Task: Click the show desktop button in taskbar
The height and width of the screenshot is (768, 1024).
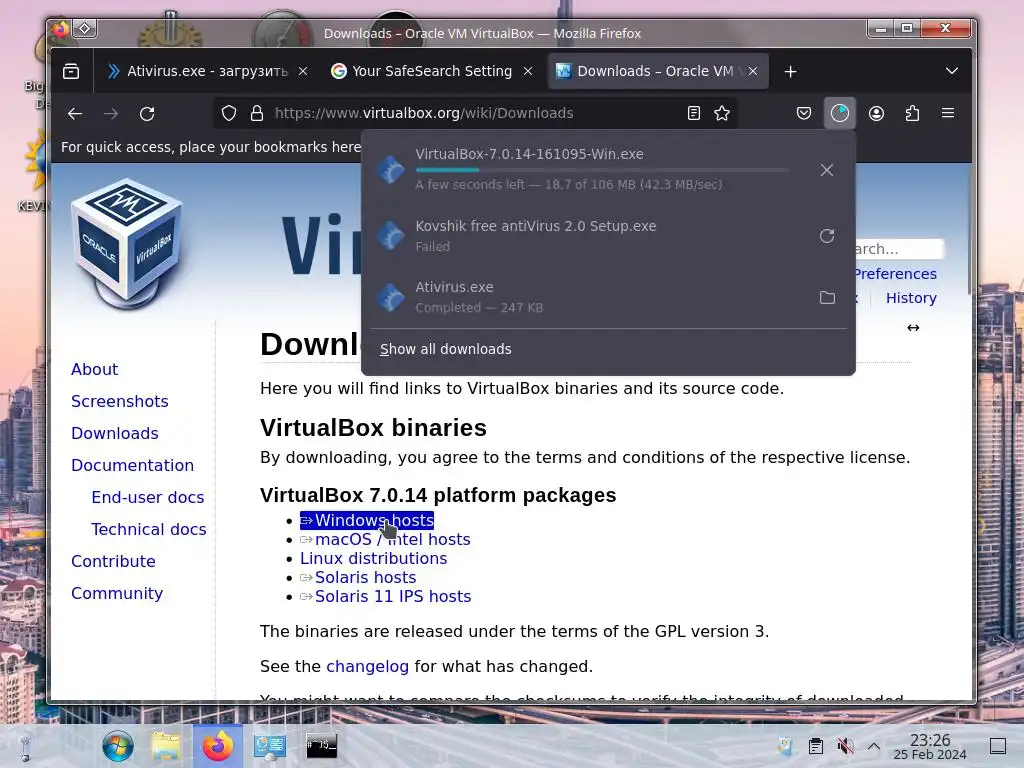Action: pos(997,746)
